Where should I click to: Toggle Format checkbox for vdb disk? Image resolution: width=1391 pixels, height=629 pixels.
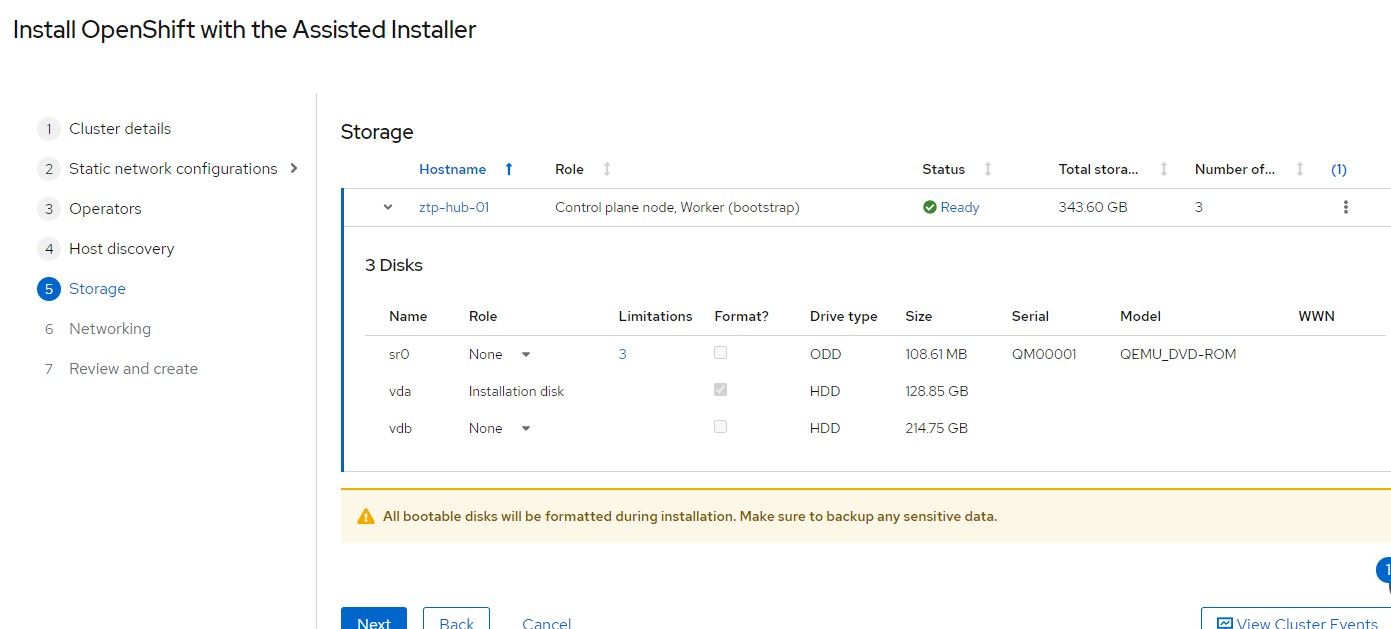point(721,427)
